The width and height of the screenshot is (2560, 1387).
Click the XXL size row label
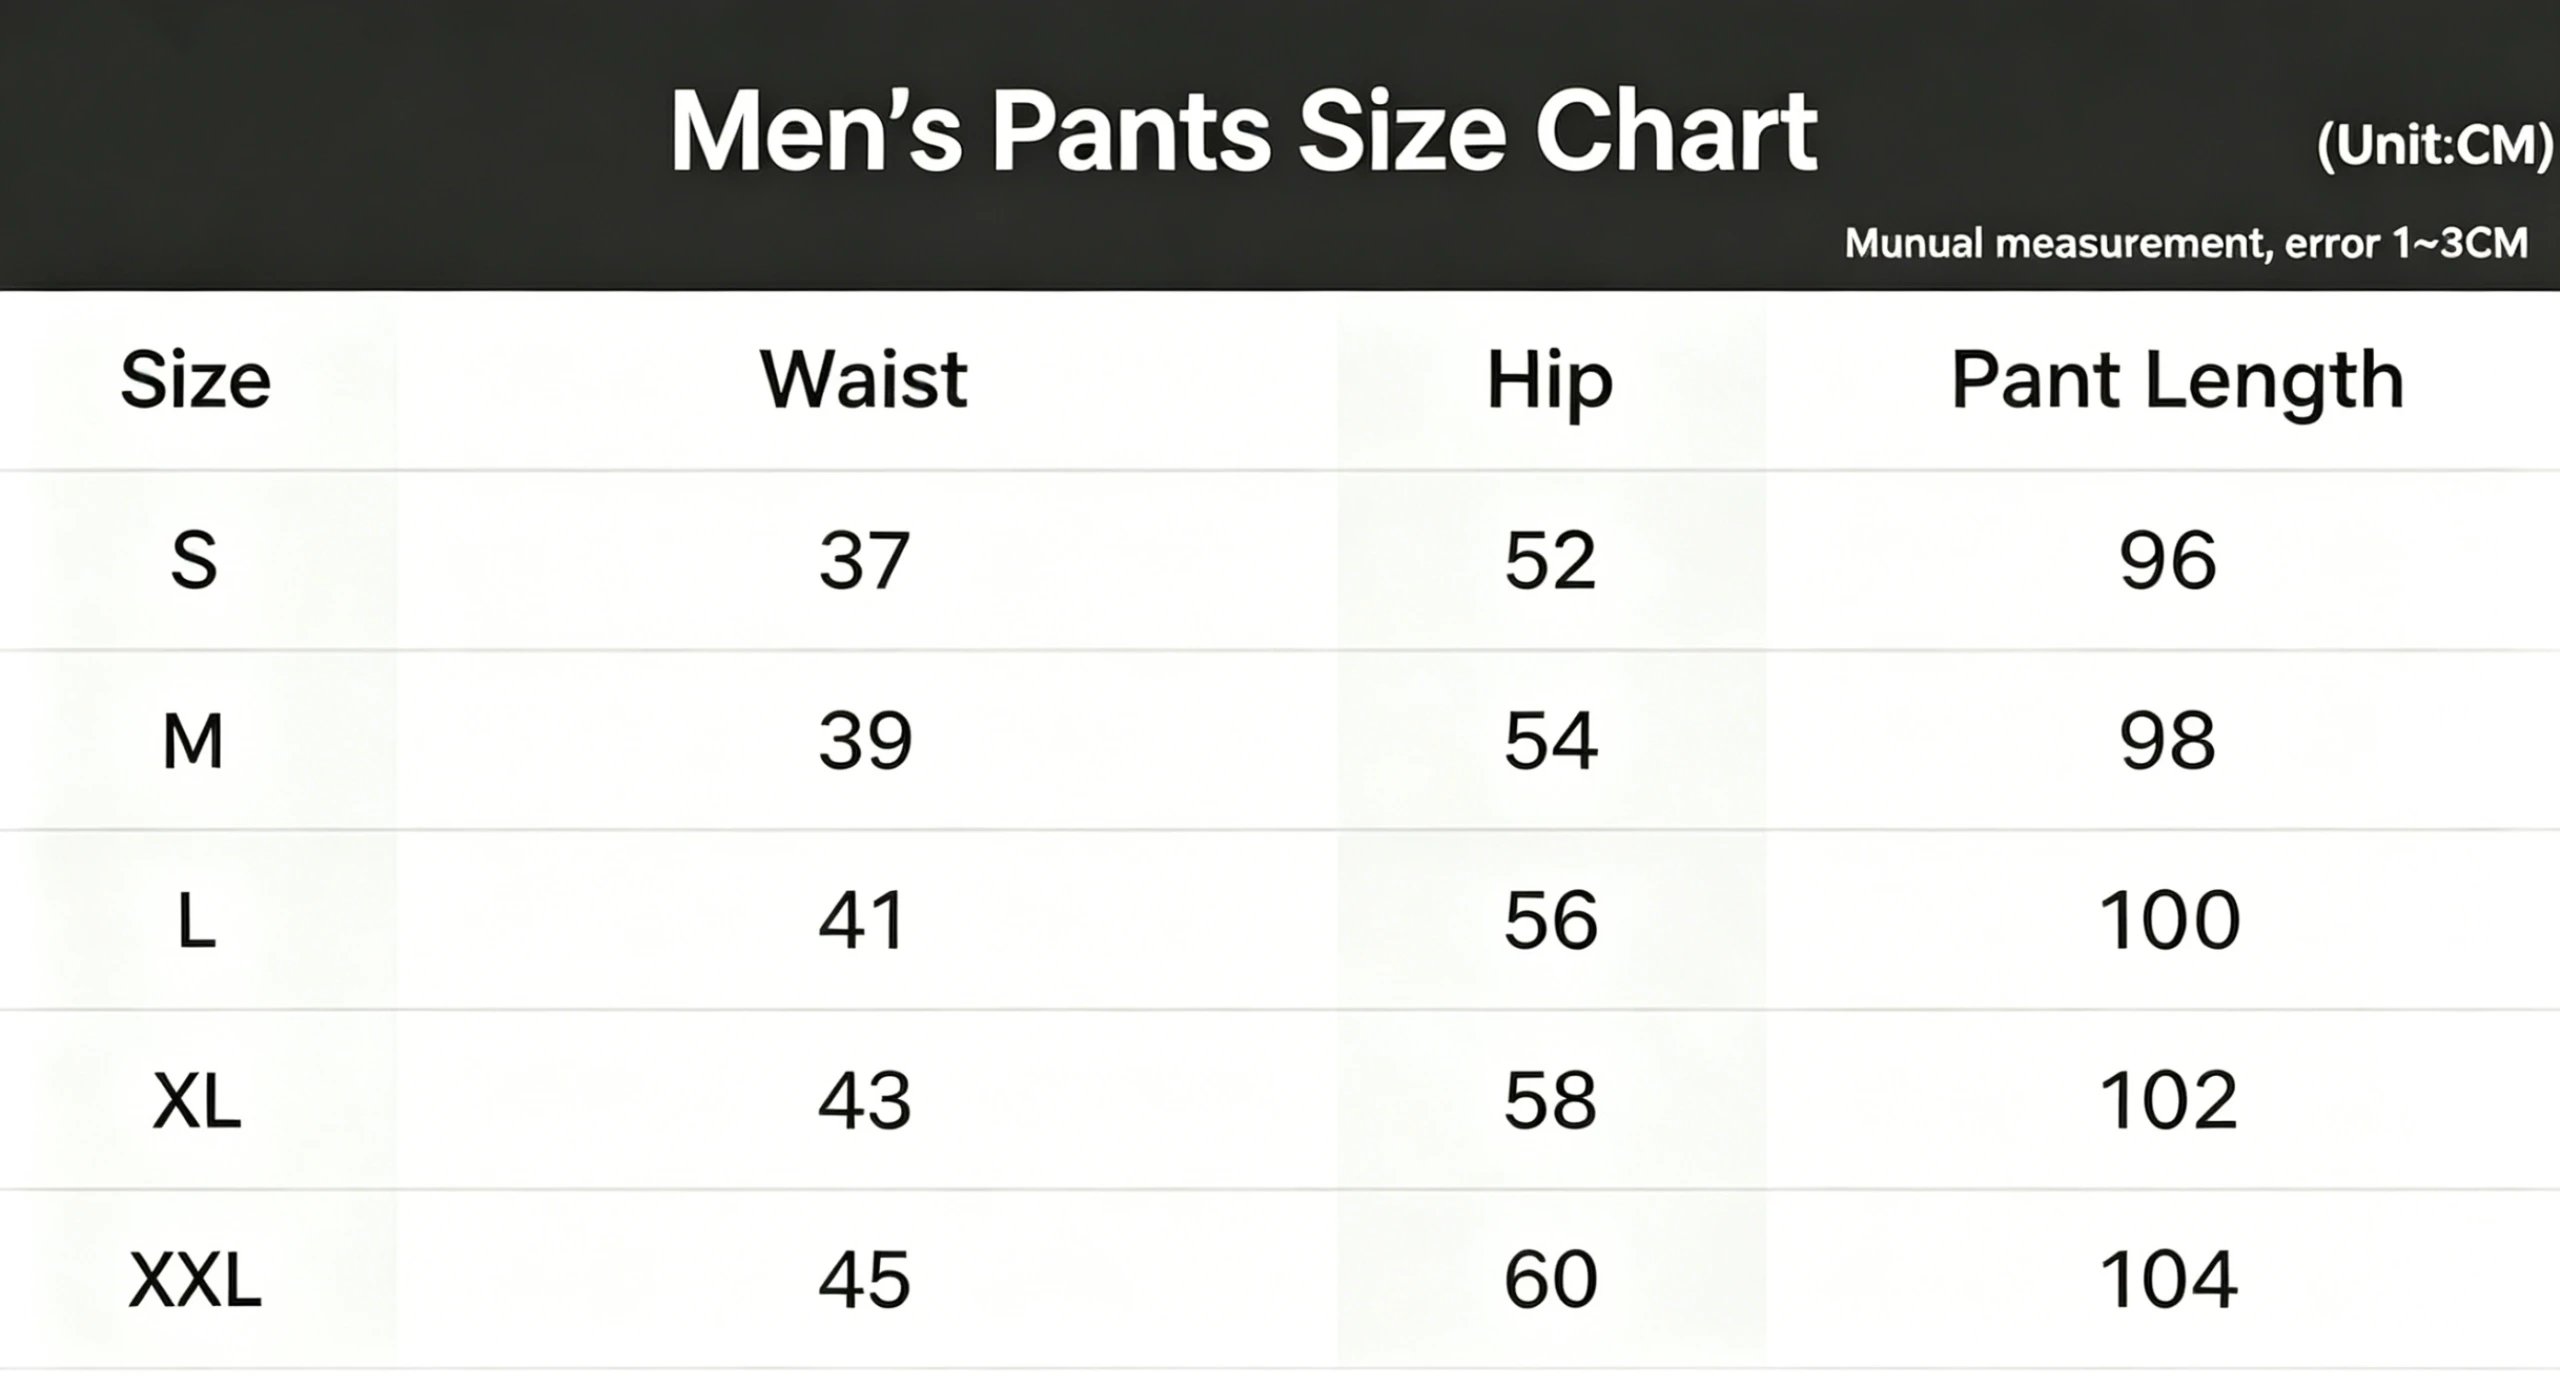tap(195, 1281)
